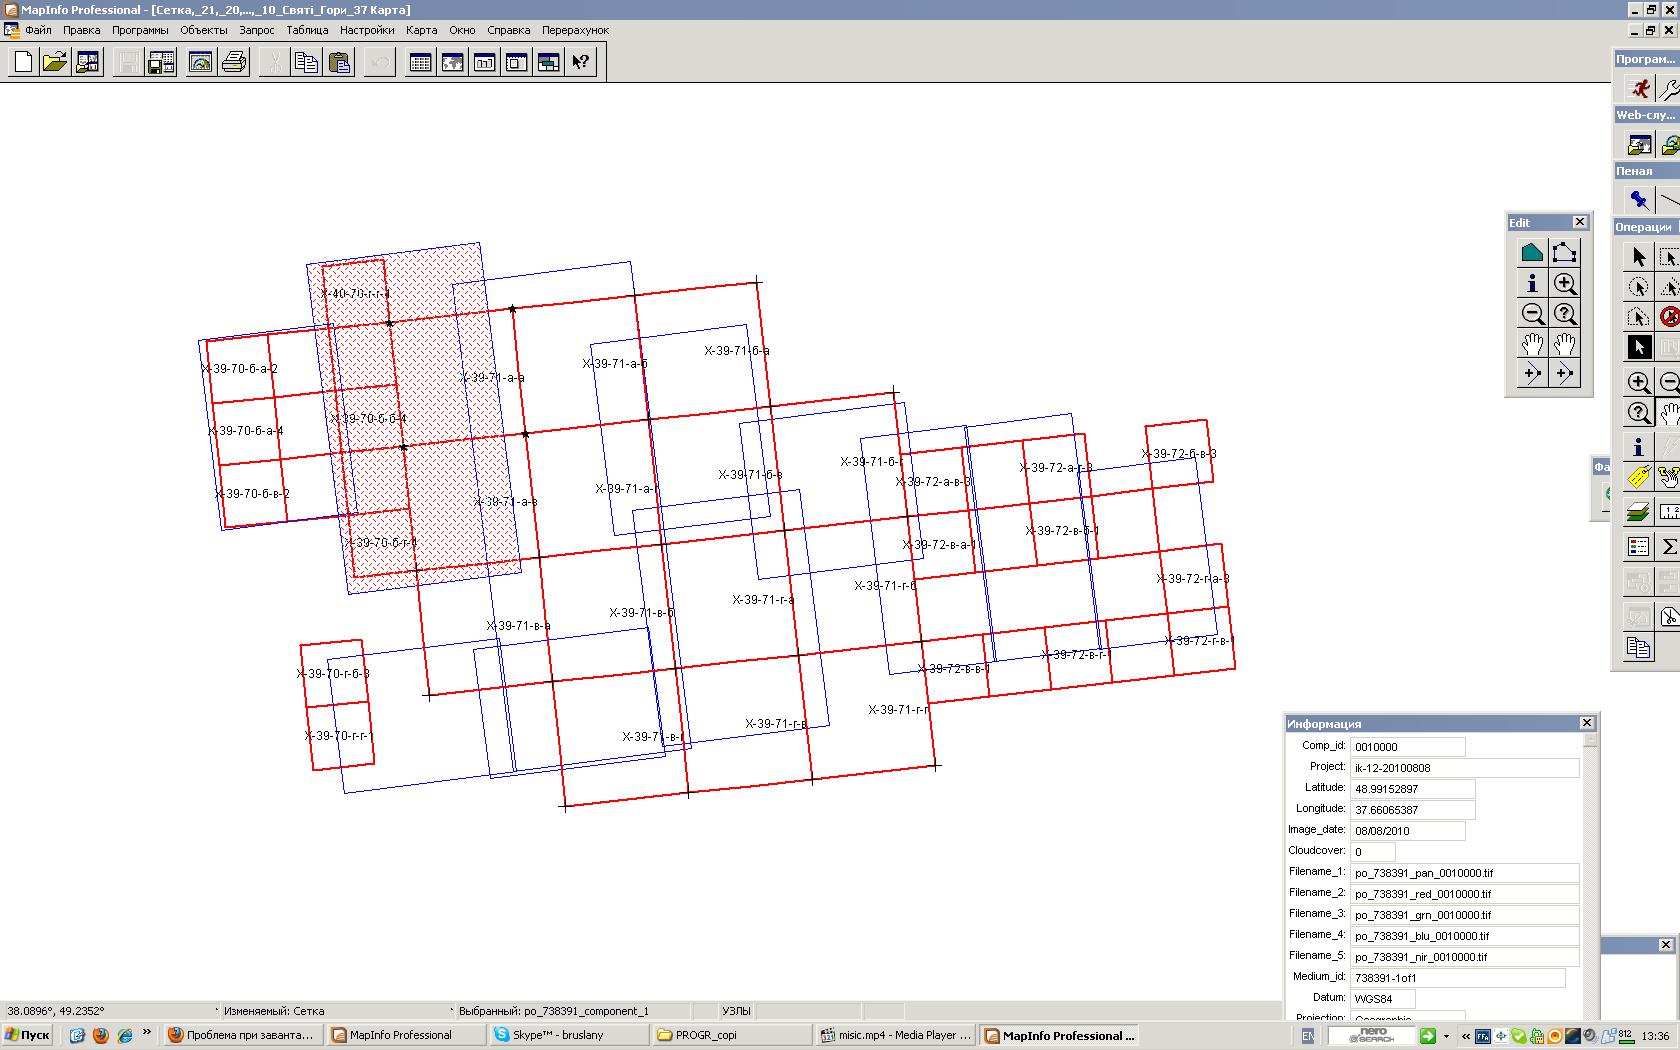Click the Show Legend list icon
This screenshot has width=1680, height=1050.
pos(1638,546)
